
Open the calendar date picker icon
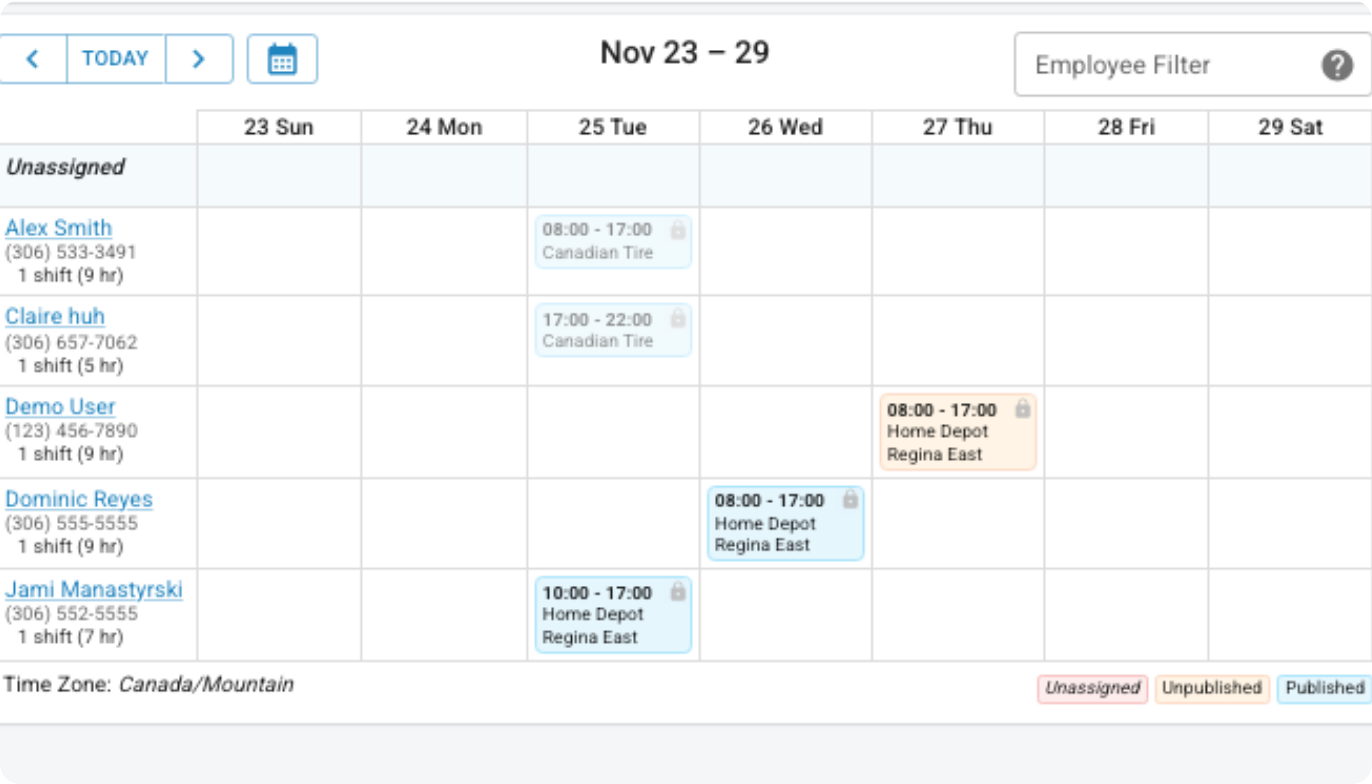282,59
